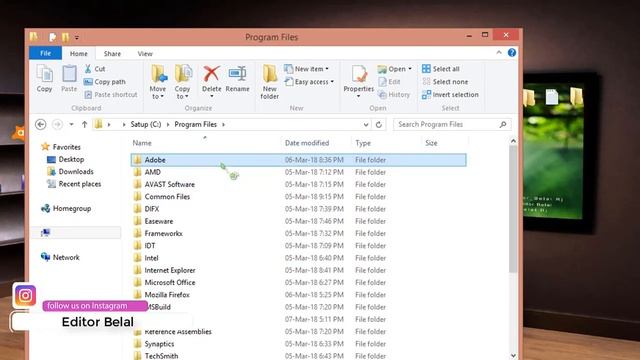The image size is (640, 360).
Task: Click the Search Program Files field
Action: coord(452,124)
